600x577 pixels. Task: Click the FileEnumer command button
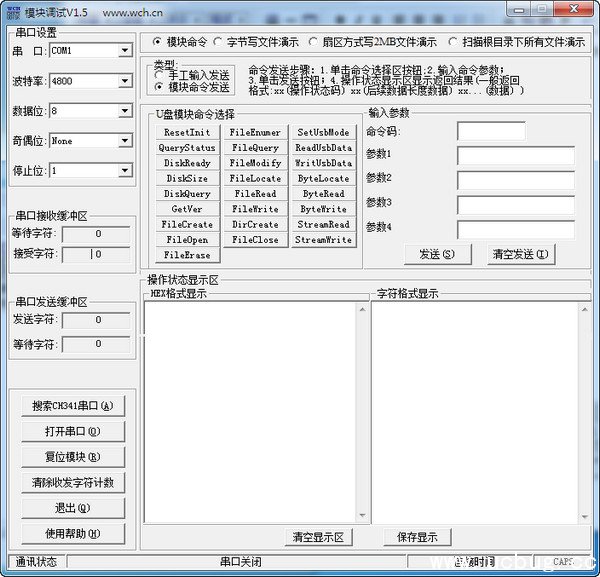coord(255,132)
